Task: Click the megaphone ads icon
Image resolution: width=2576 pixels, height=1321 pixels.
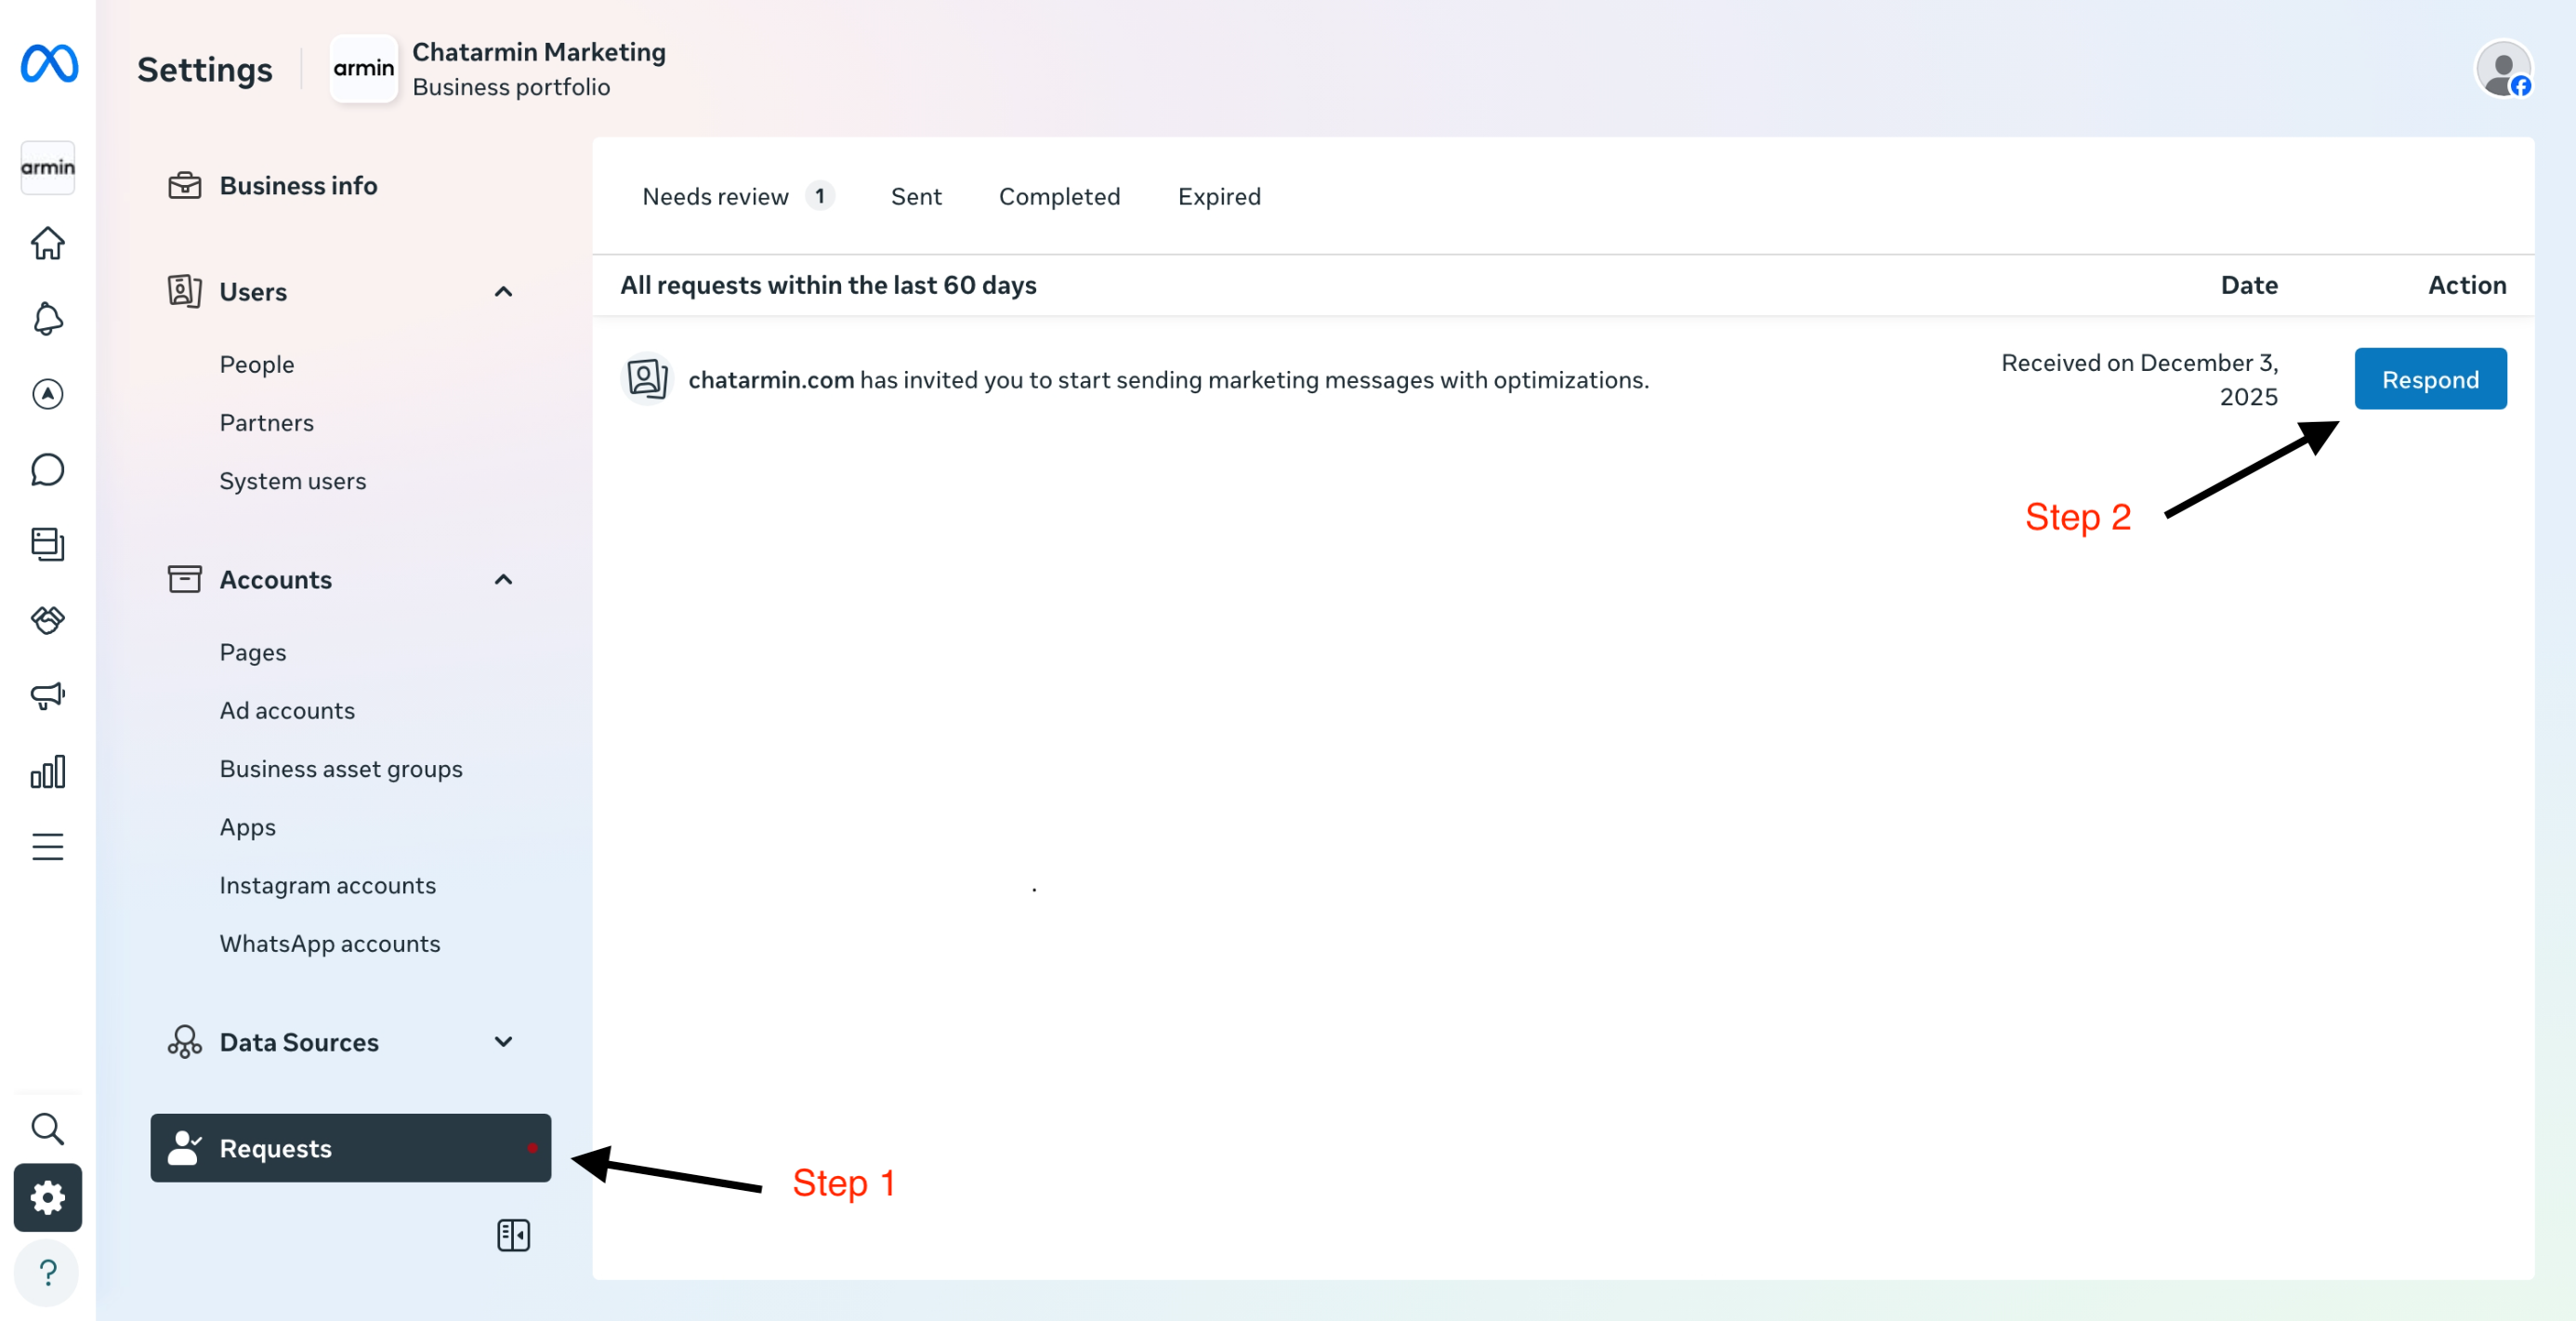Action: [x=47, y=695]
